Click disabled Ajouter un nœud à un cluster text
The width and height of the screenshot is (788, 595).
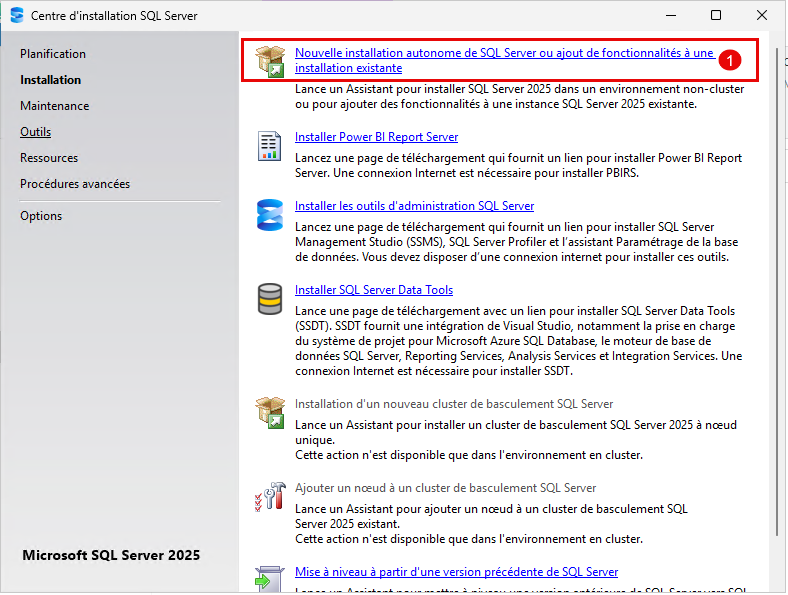445,488
